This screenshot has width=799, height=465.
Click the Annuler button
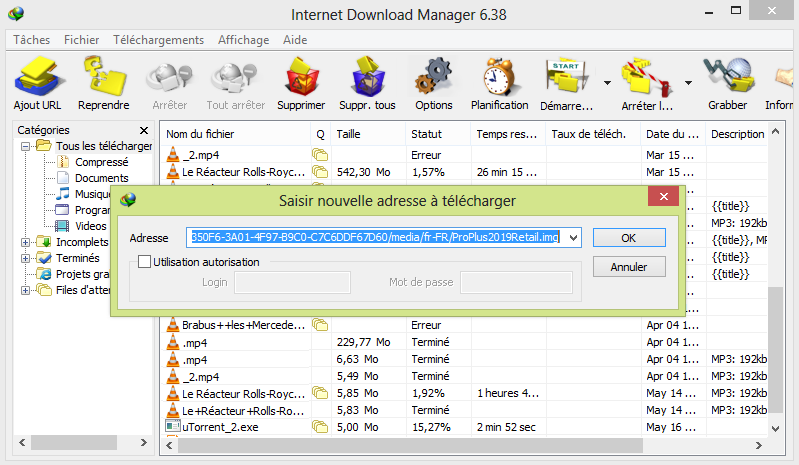pyautogui.click(x=629, y=266)
